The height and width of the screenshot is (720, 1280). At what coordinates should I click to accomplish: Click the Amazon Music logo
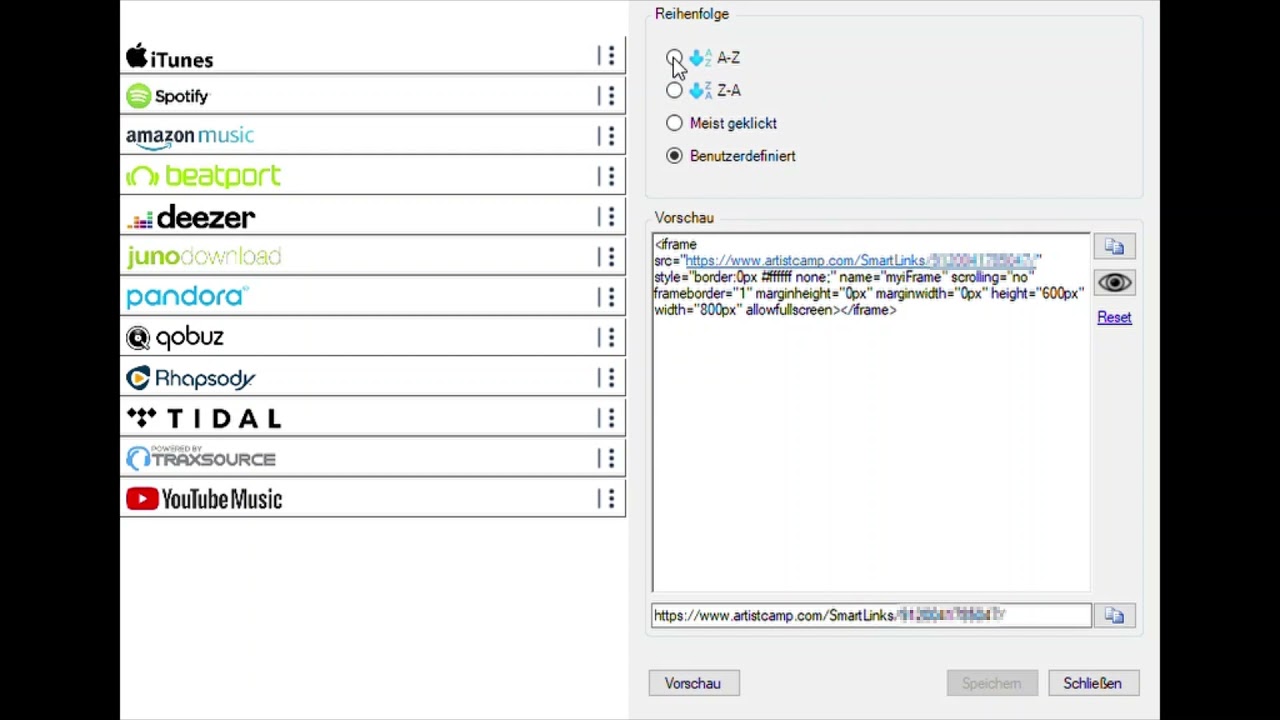tap(190, 135)
